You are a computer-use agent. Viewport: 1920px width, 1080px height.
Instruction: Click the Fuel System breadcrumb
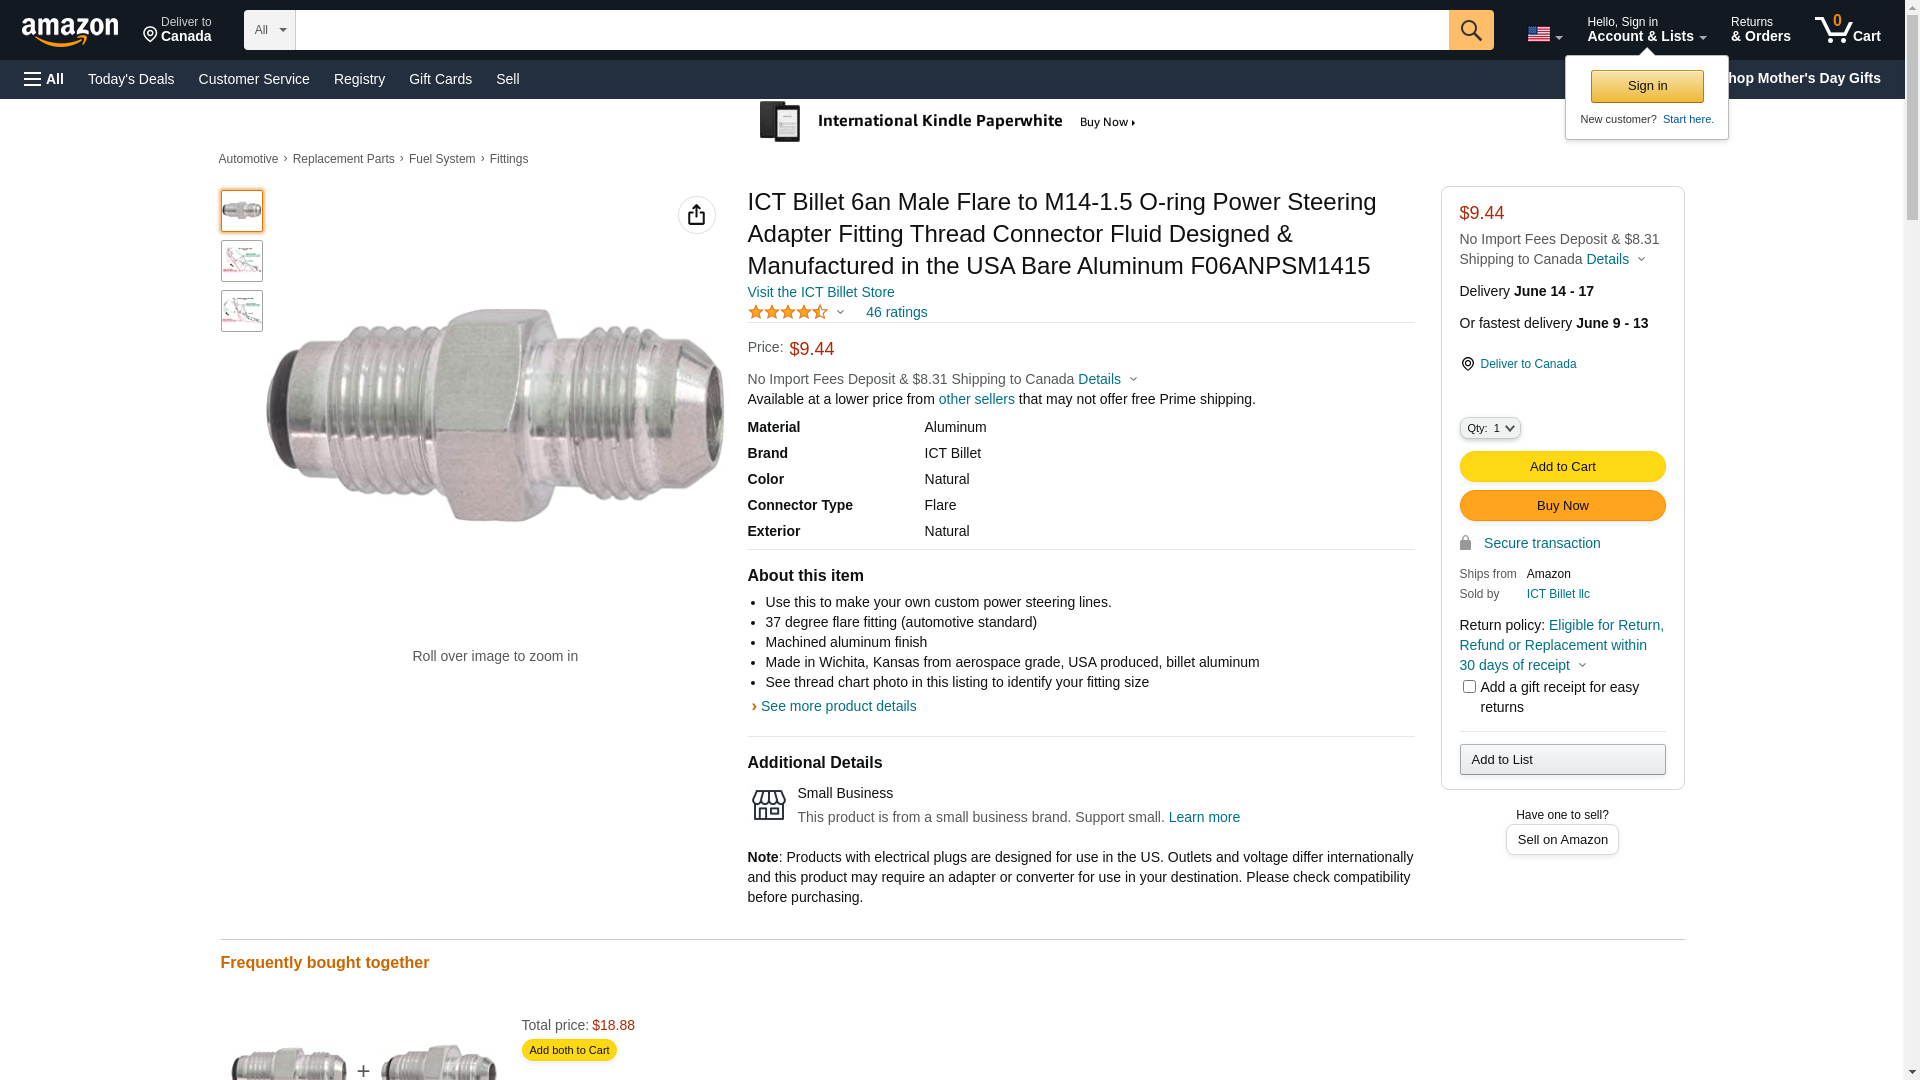[x=442, y=159]
